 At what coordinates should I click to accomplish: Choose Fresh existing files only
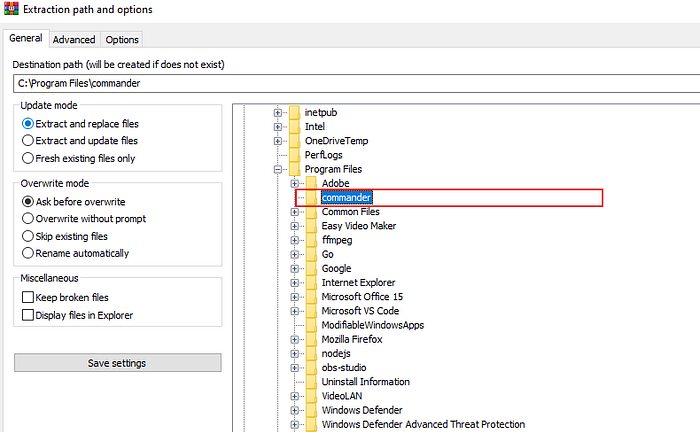pos(79,158)
